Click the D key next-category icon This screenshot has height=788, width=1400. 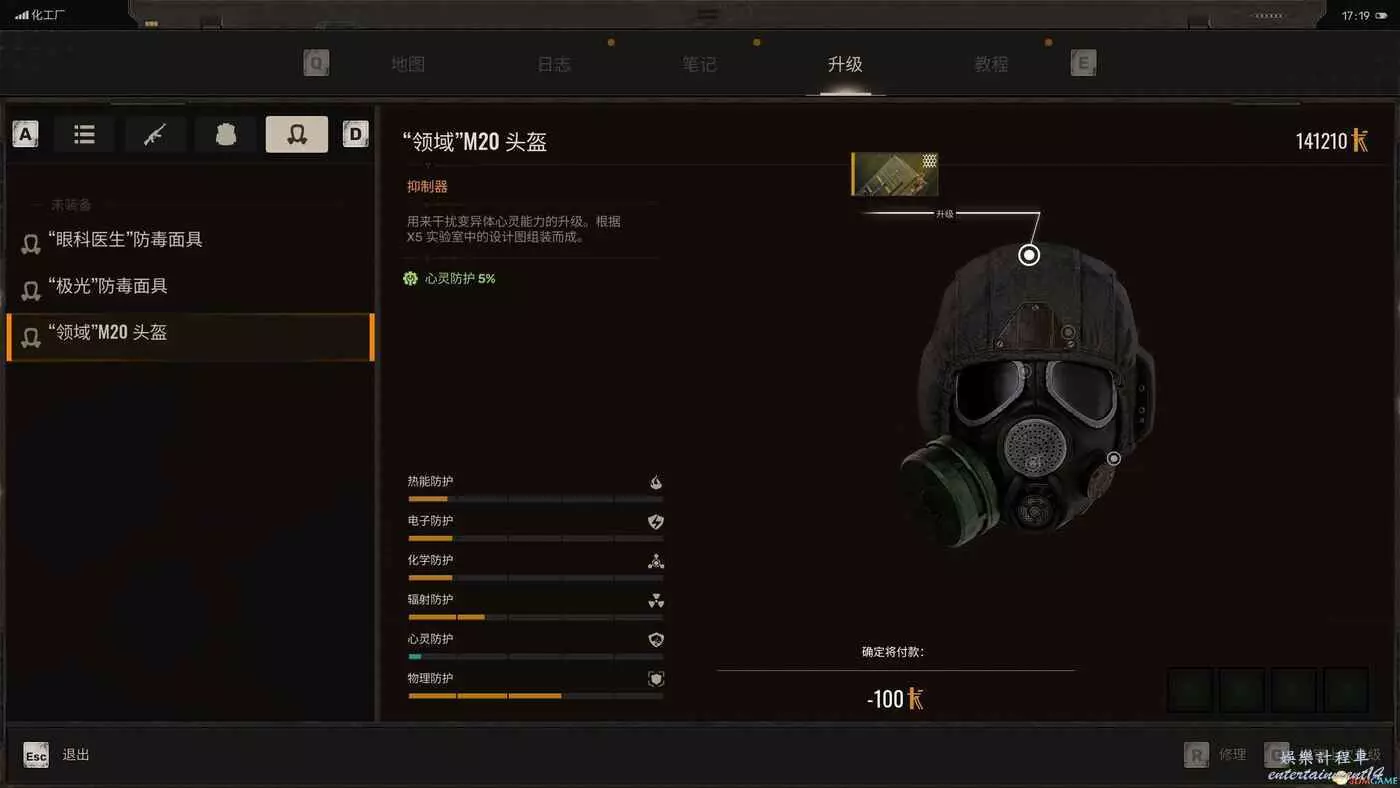pos(355,134)
